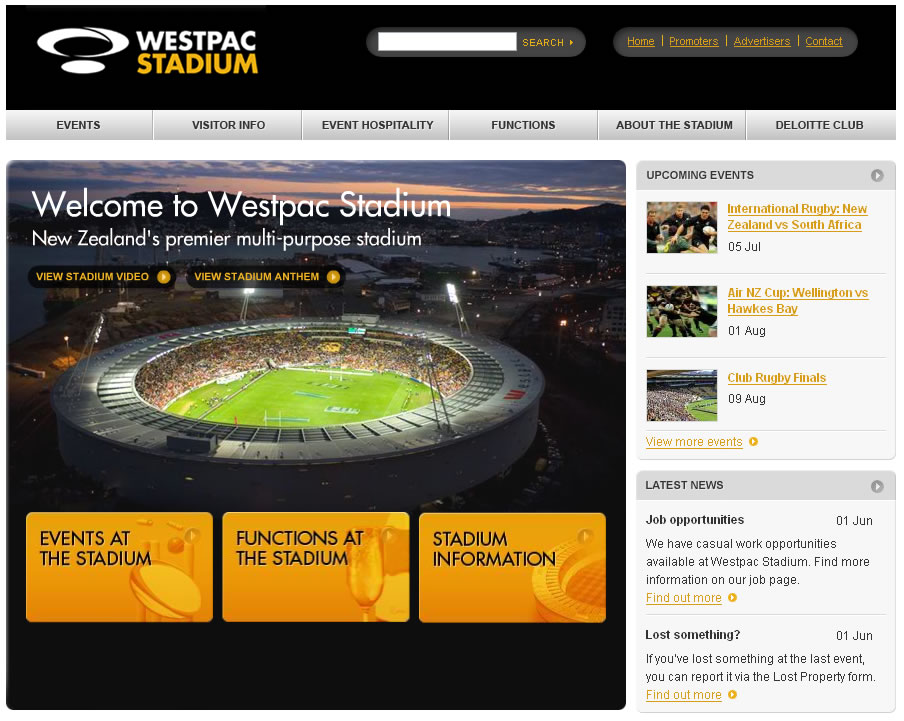This screenshot has height=721, width=904.
Task: Open the Promoters link
Action: 694,41
